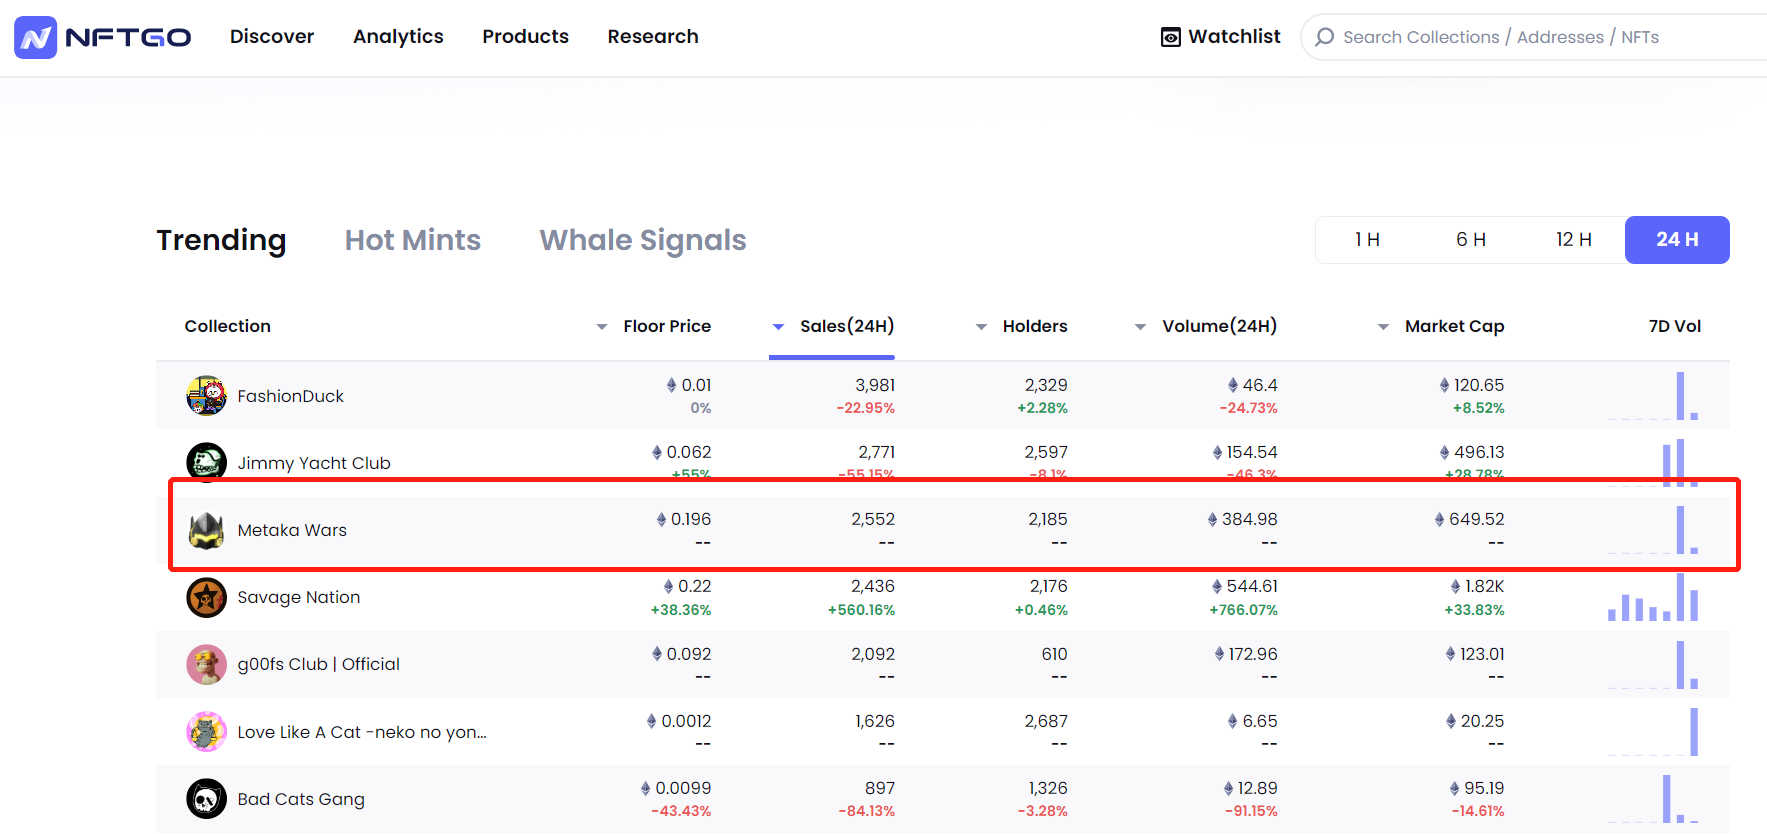Click the -91.15% volume change value
1767x834 pixels.
tap(1251, 811)
